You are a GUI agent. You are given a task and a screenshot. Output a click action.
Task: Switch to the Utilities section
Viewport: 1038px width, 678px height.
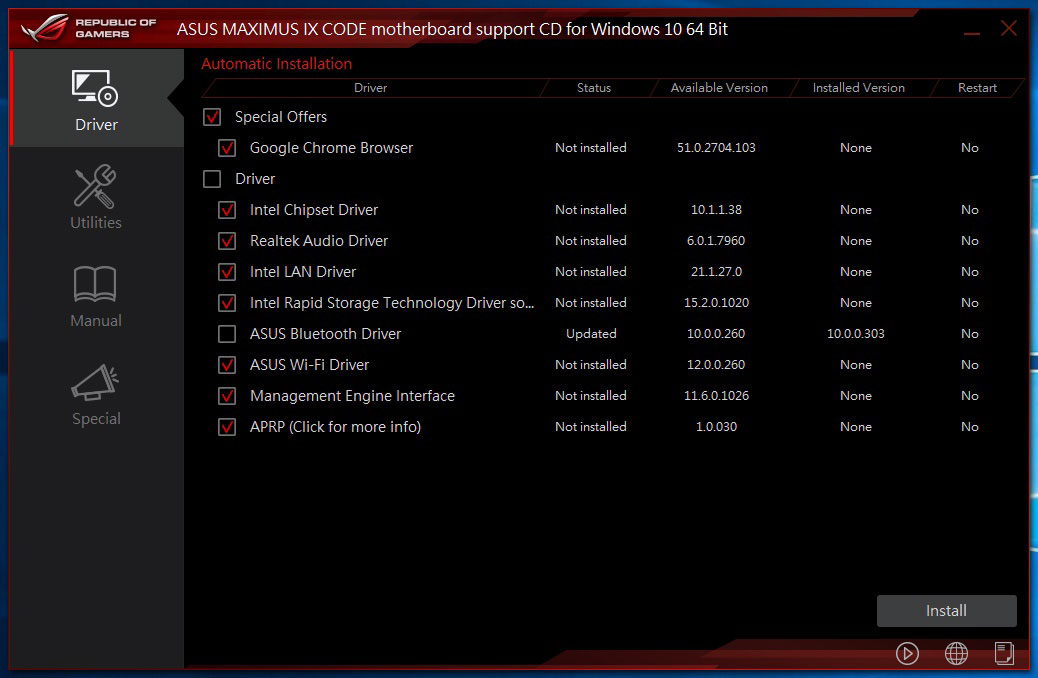(96, 197)
